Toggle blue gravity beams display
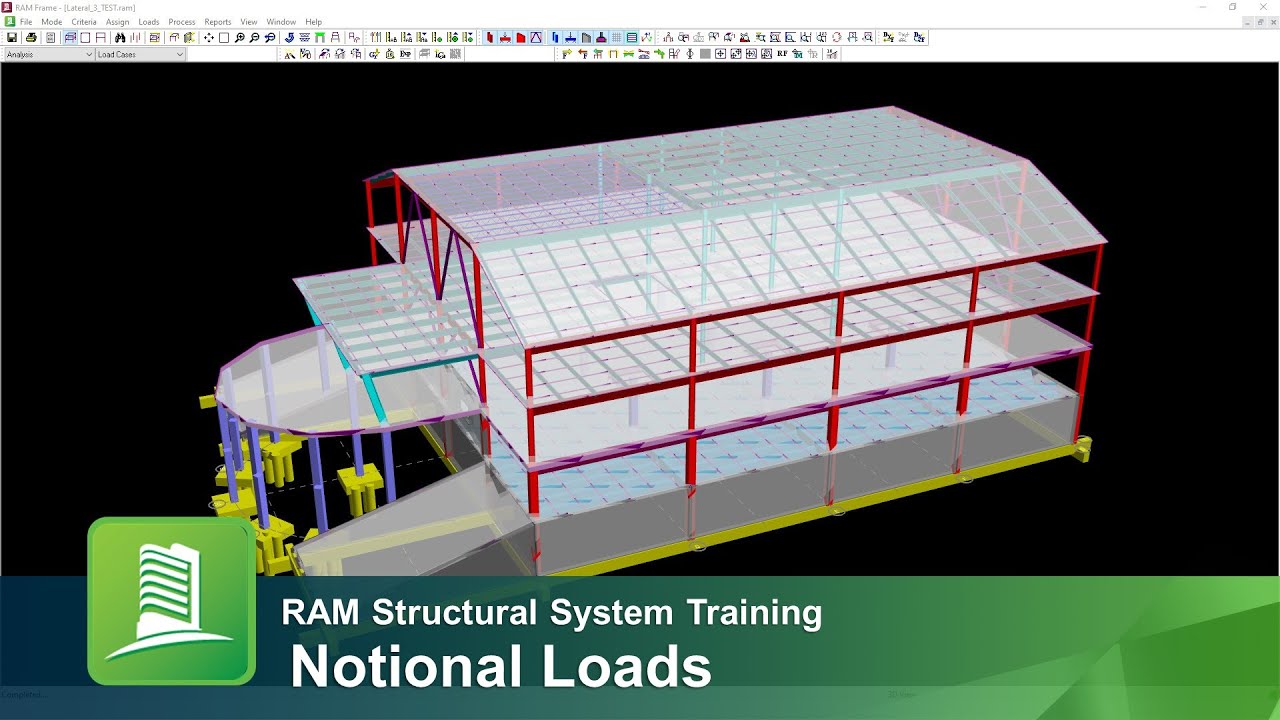Viewport: 1280px width, 720px height. click(570, 37)
